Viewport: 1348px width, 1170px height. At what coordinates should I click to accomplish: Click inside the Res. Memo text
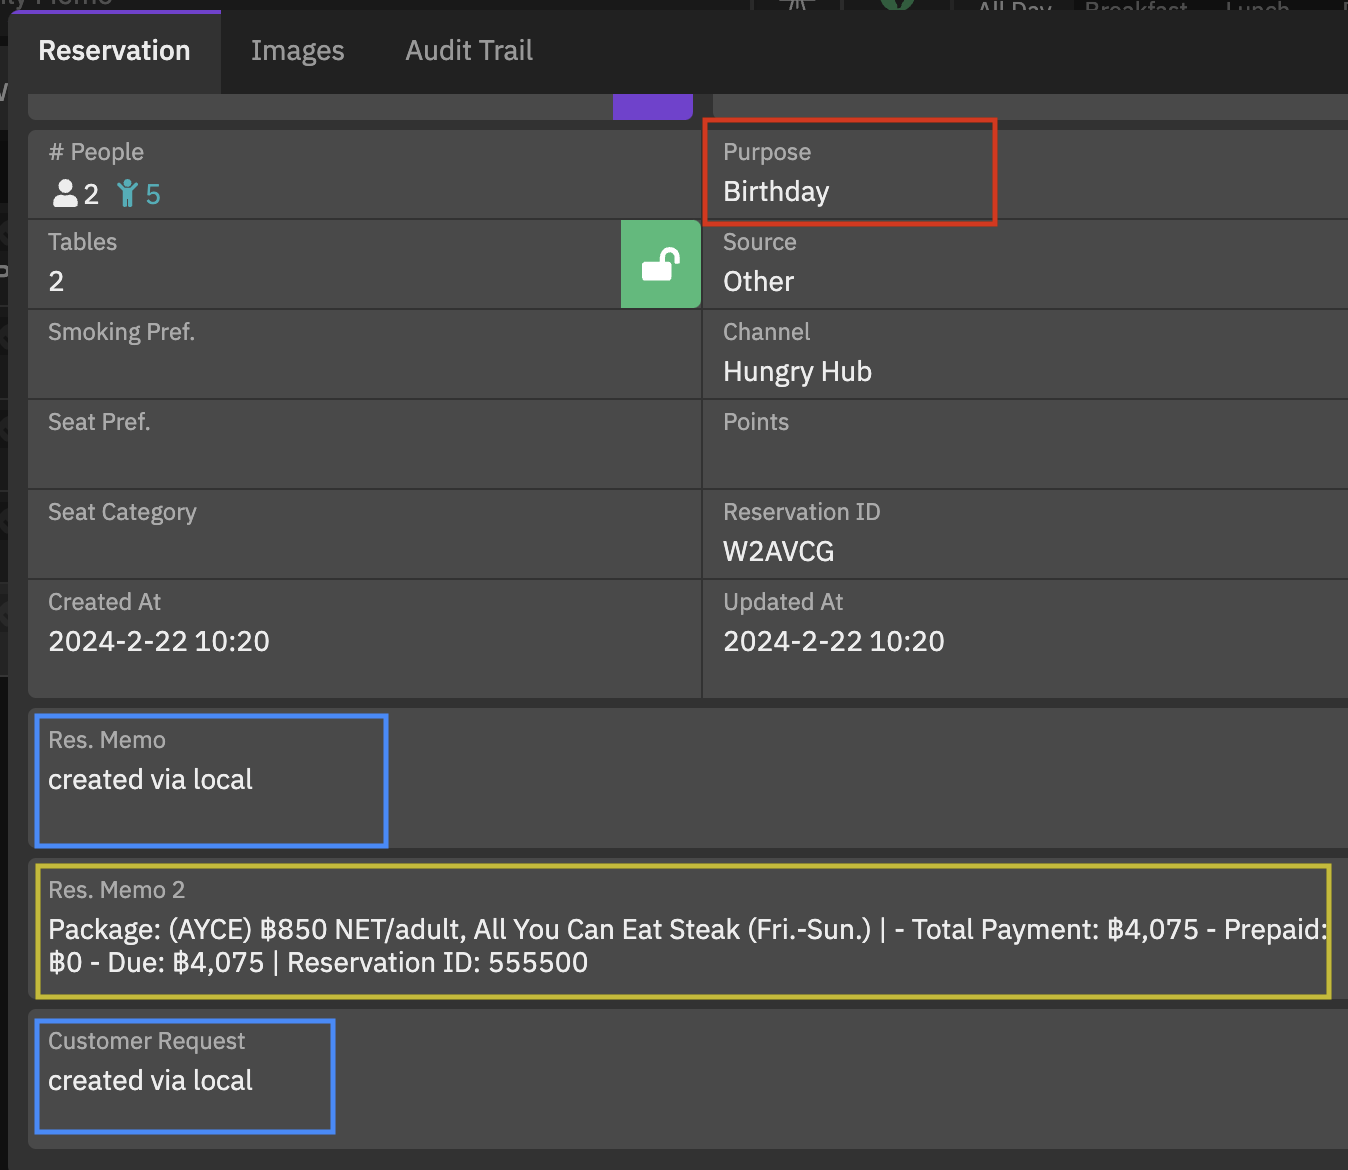151,780
